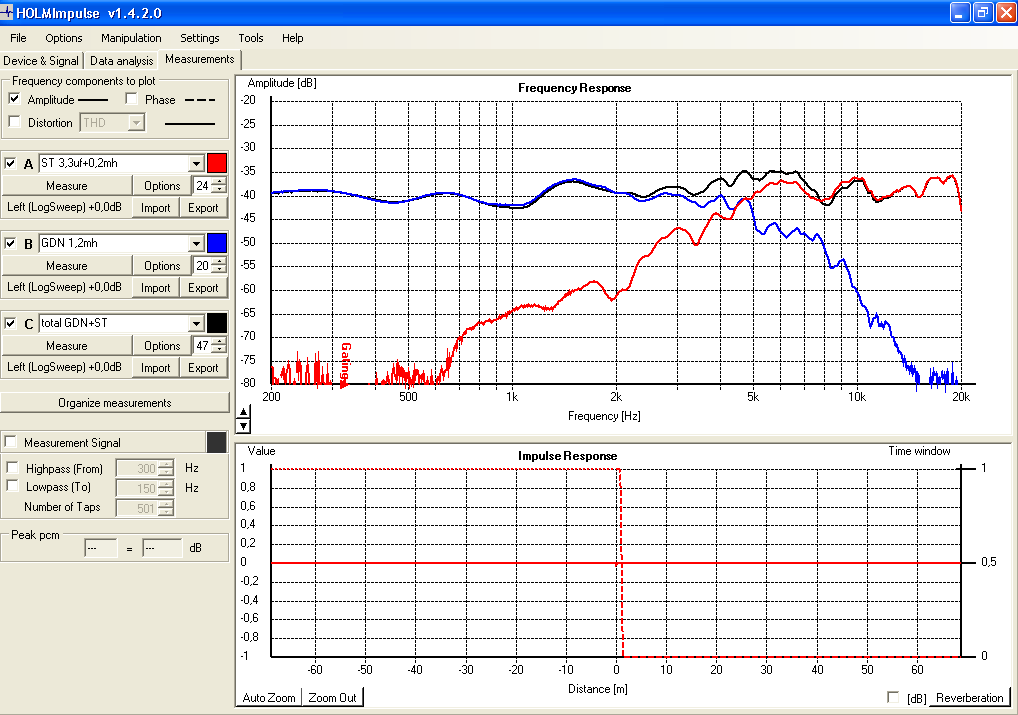Click Options for slot A
Image resolution: width=1018 pixels, height=715 pixels.
tap(162, 186)
